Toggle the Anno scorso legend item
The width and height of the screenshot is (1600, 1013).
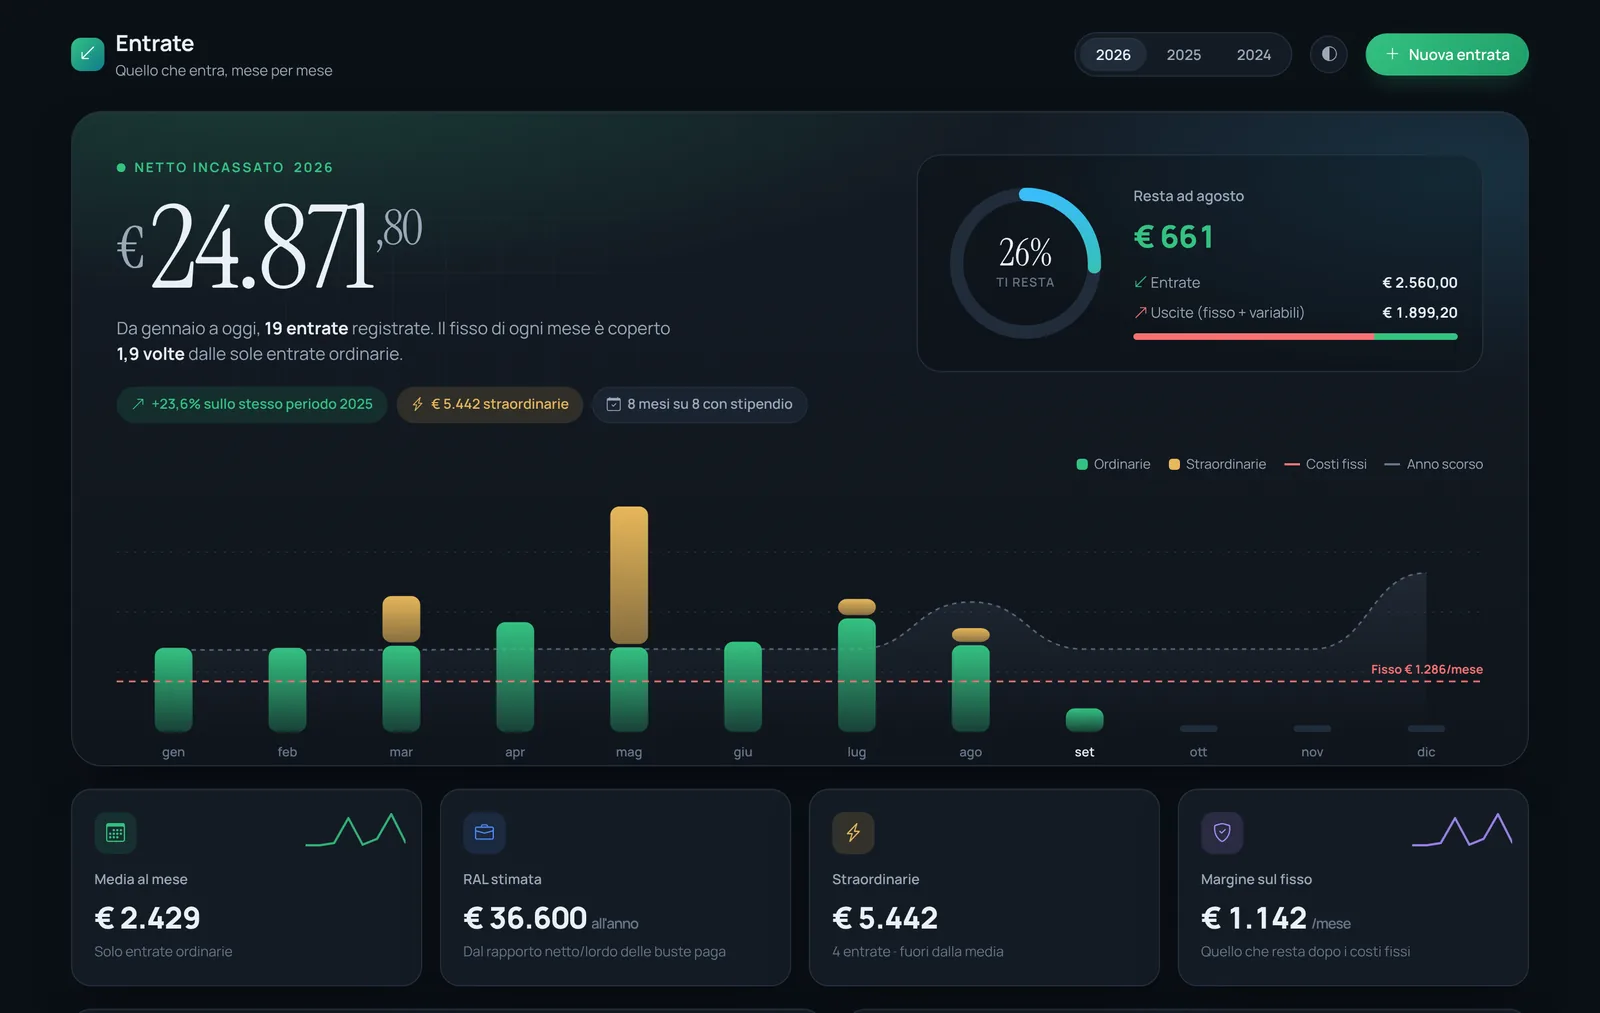click(1434, 464)
